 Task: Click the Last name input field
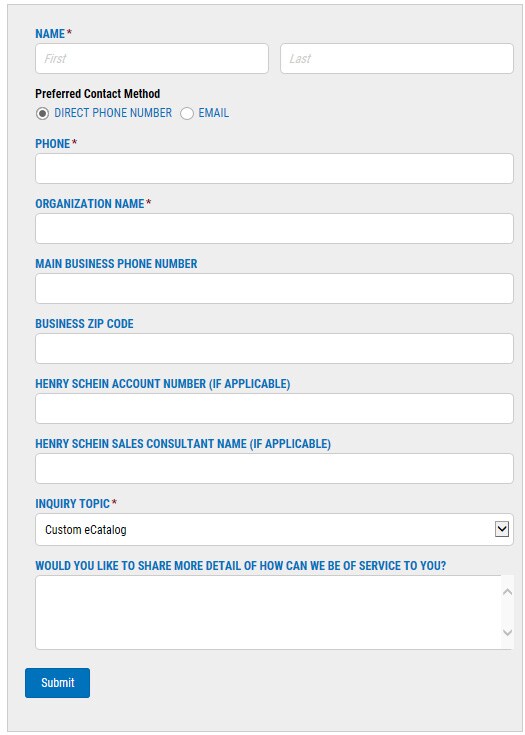(397, 59)
